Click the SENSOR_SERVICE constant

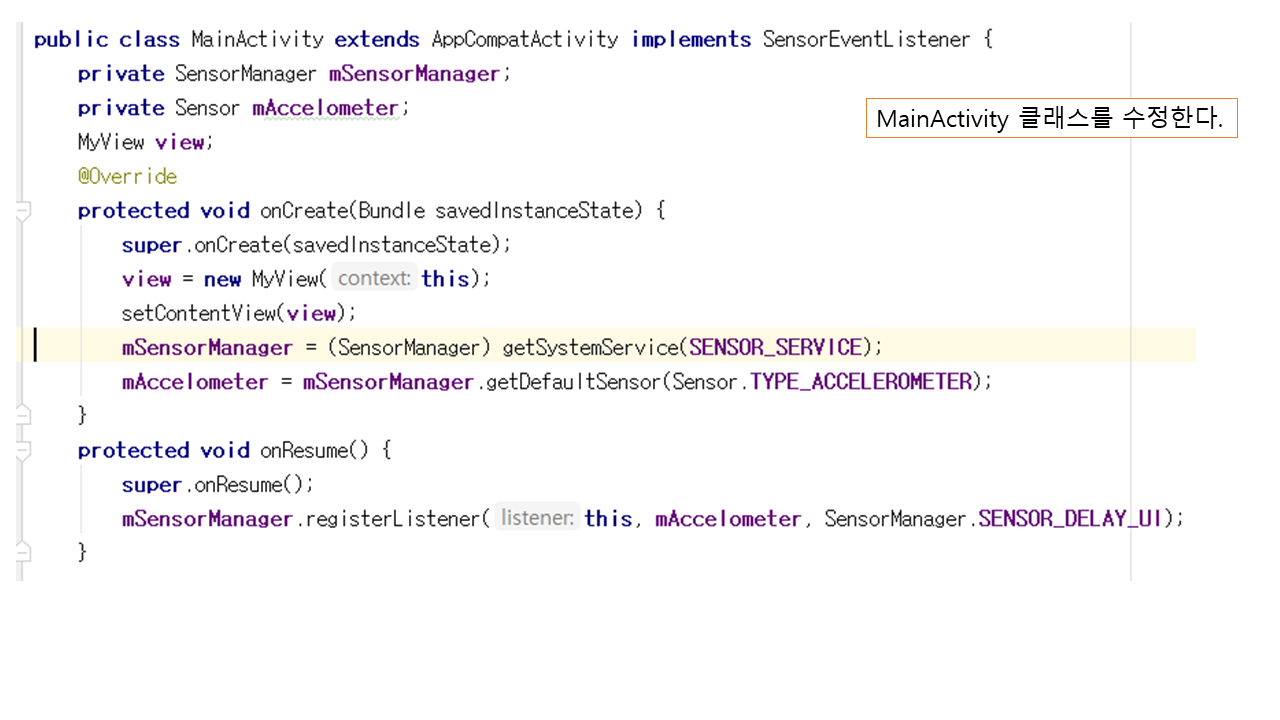coord(775,347)
